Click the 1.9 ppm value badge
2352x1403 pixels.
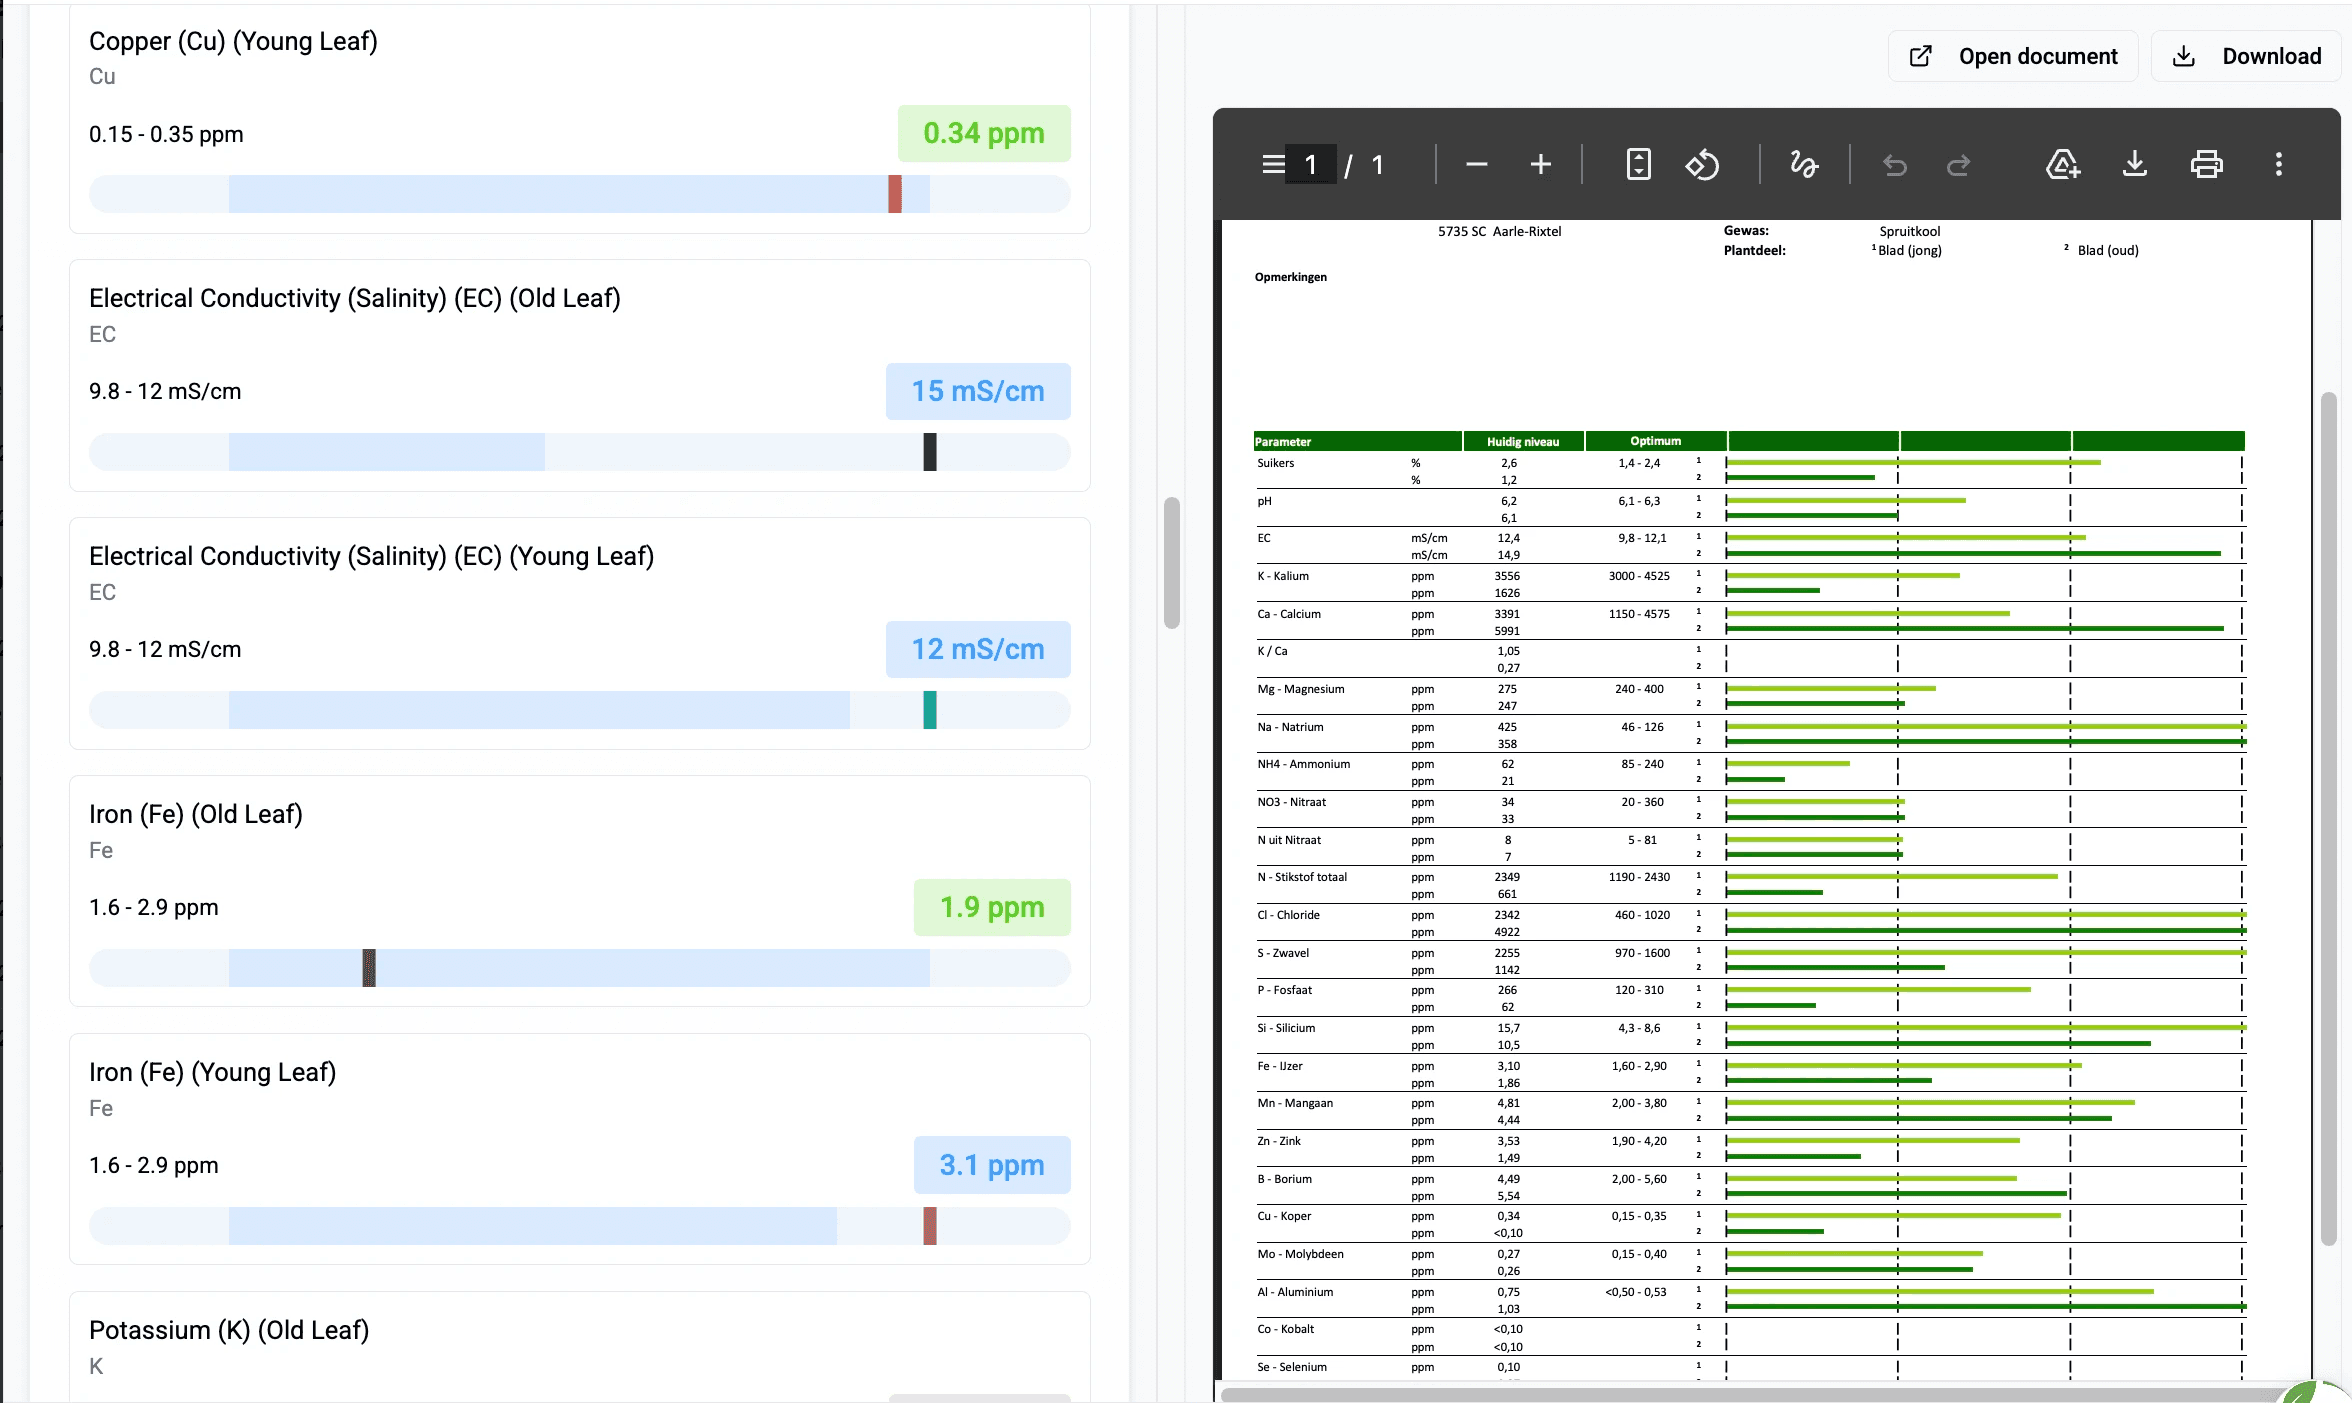pos(992,907)
